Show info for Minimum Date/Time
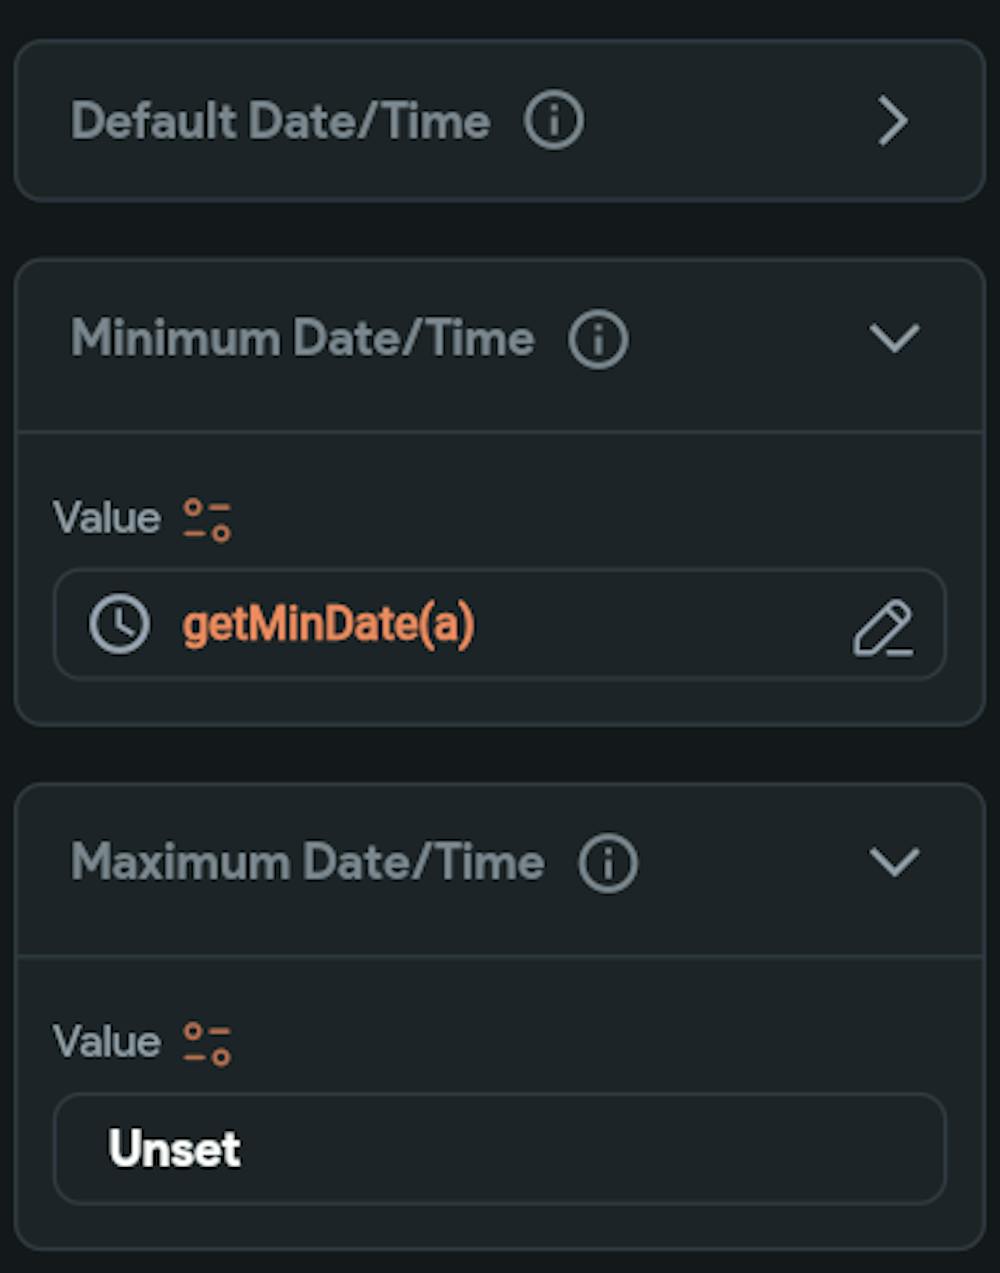 tap(598, 338)
